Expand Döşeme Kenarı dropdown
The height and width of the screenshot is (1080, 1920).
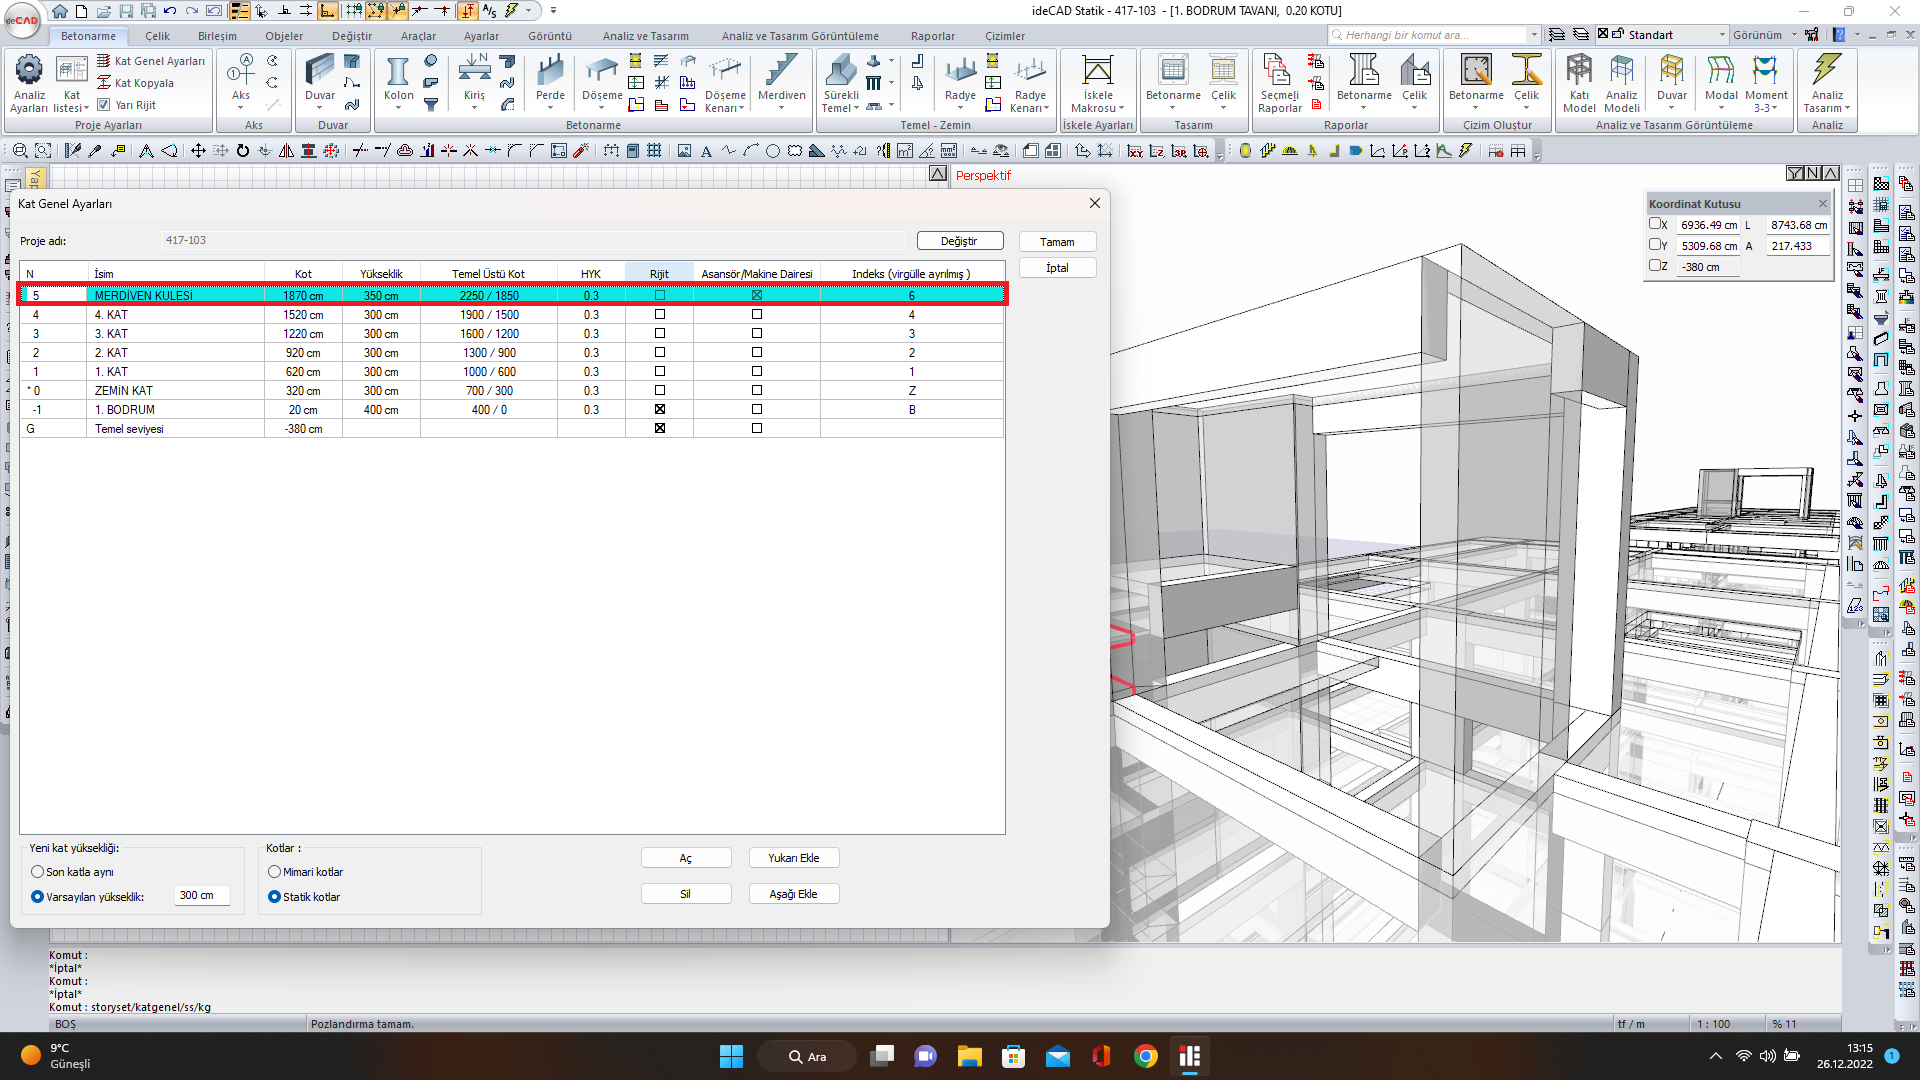click(742, 108)
